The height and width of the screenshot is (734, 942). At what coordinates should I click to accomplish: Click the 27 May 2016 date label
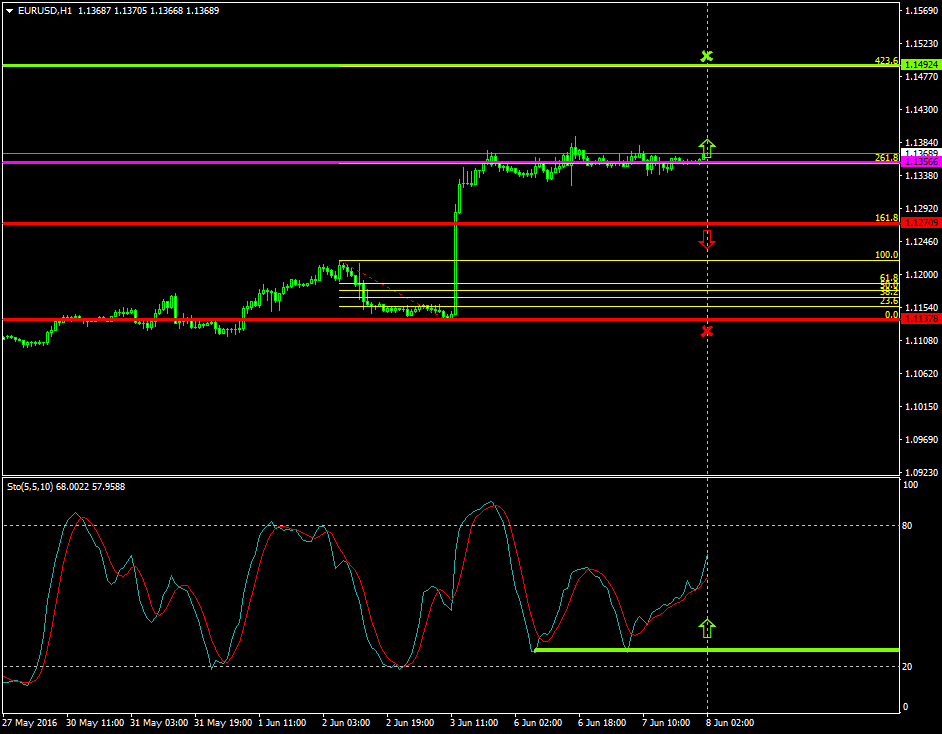point(30,722)
